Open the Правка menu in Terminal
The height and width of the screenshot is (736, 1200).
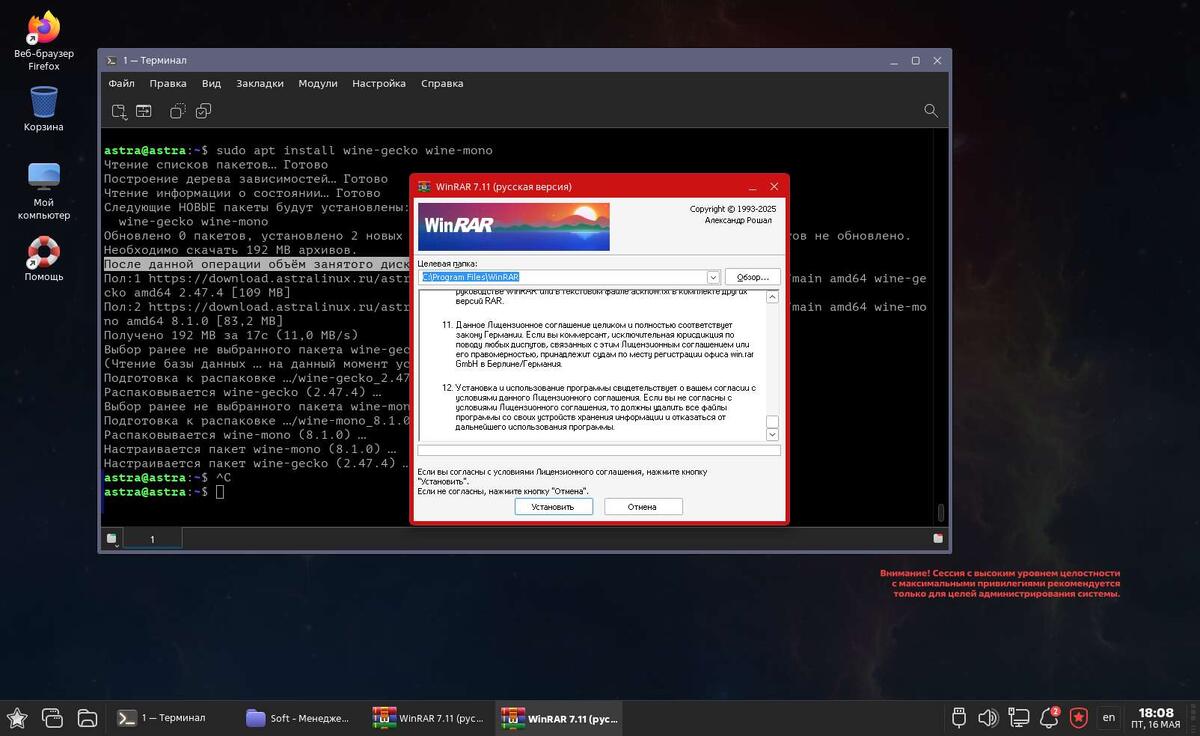(x=168, y=84)
